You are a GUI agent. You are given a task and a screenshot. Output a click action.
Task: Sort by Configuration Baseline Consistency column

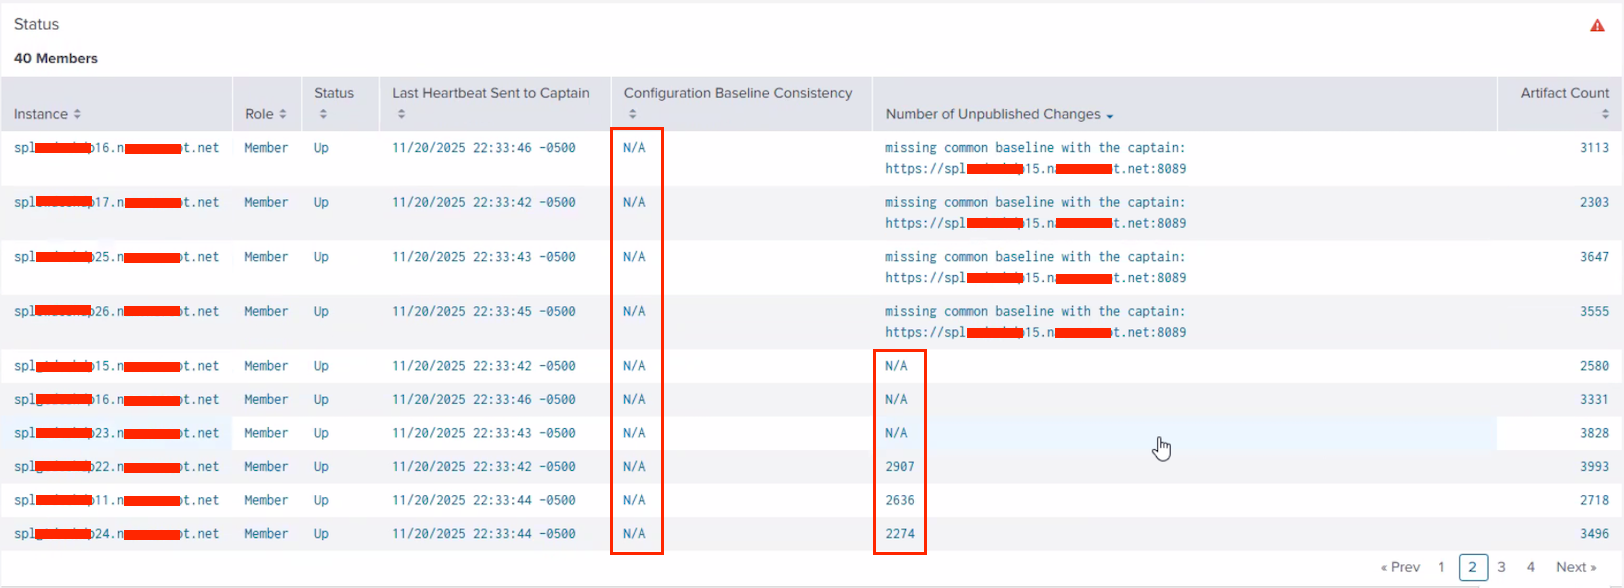(632, 114)
